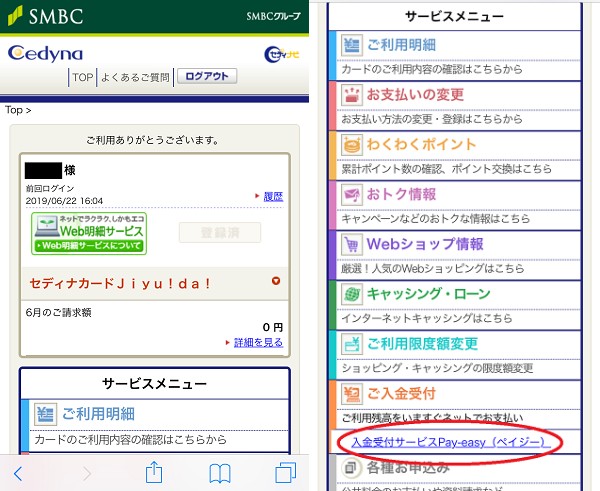This screenshot has height=491, width=600.
Task: Open 各種お申込み menu item
Action: click(x=408, y=467)
